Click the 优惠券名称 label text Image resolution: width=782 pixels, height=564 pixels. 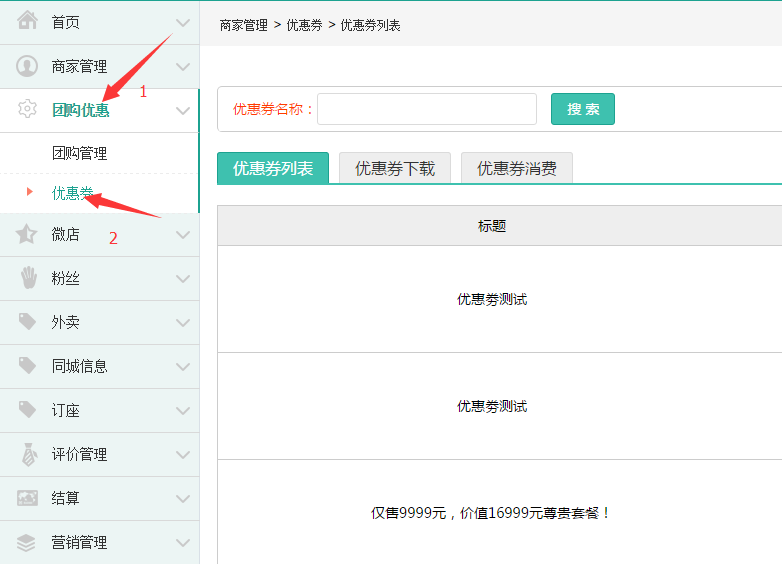(x=273, y=109)
